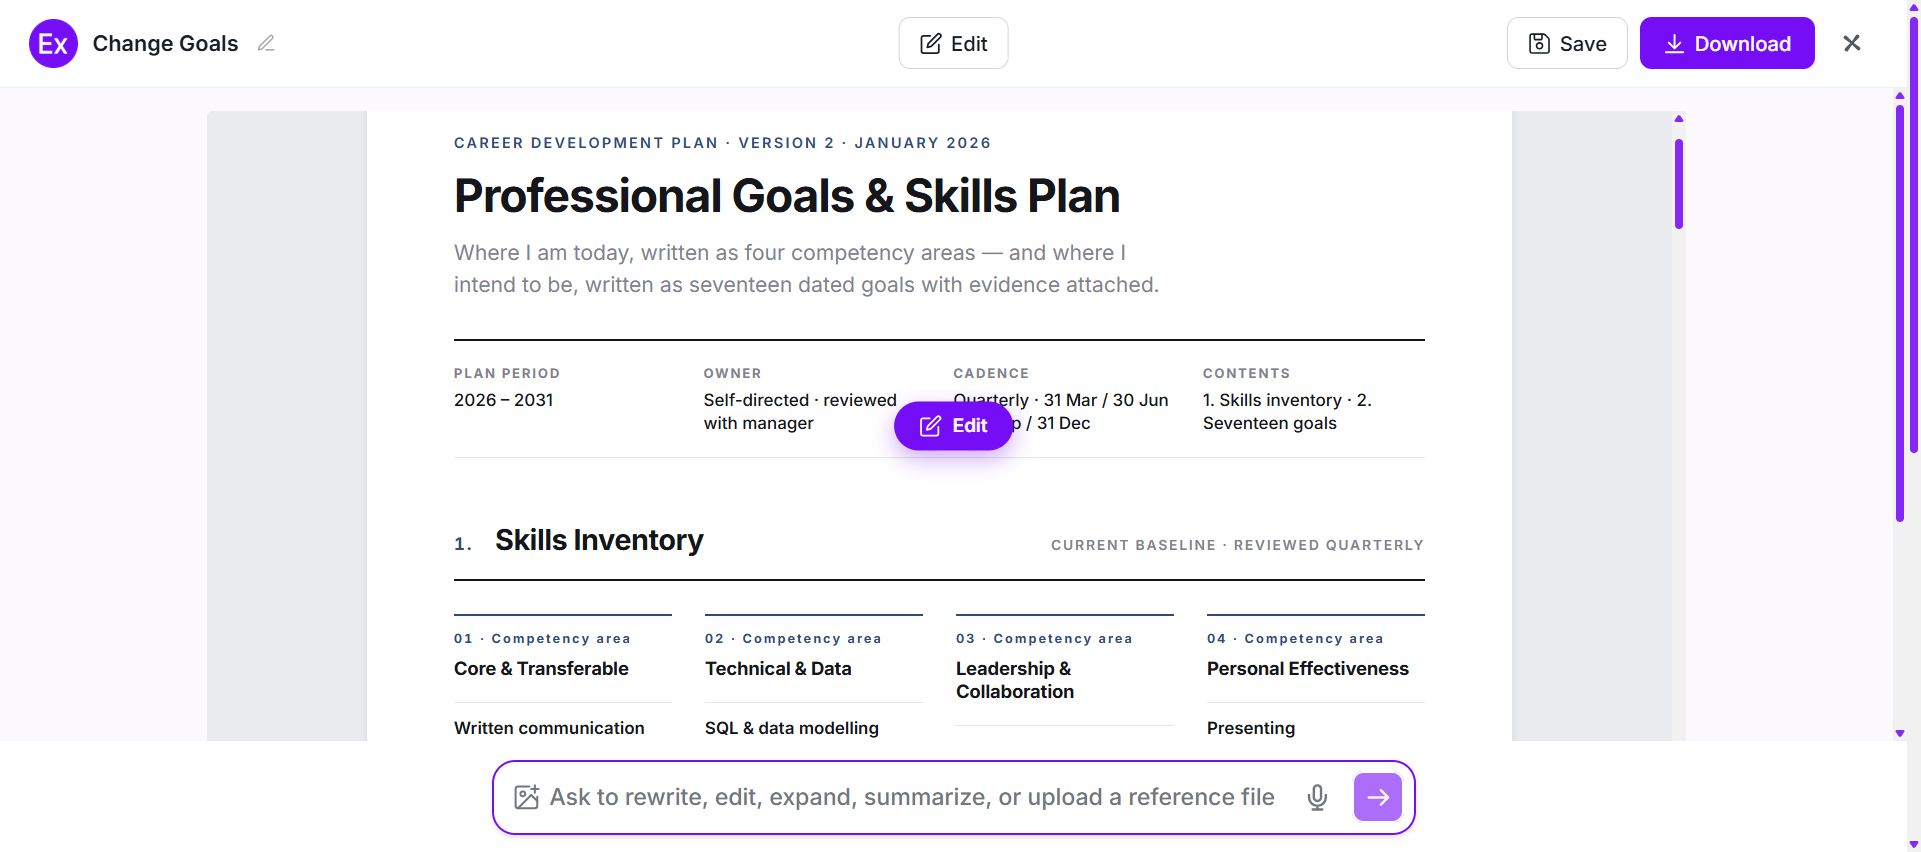This screenshot has width=1921, height=852.
Task: Click the image upload icon in prompt bar
Action: 527,797
